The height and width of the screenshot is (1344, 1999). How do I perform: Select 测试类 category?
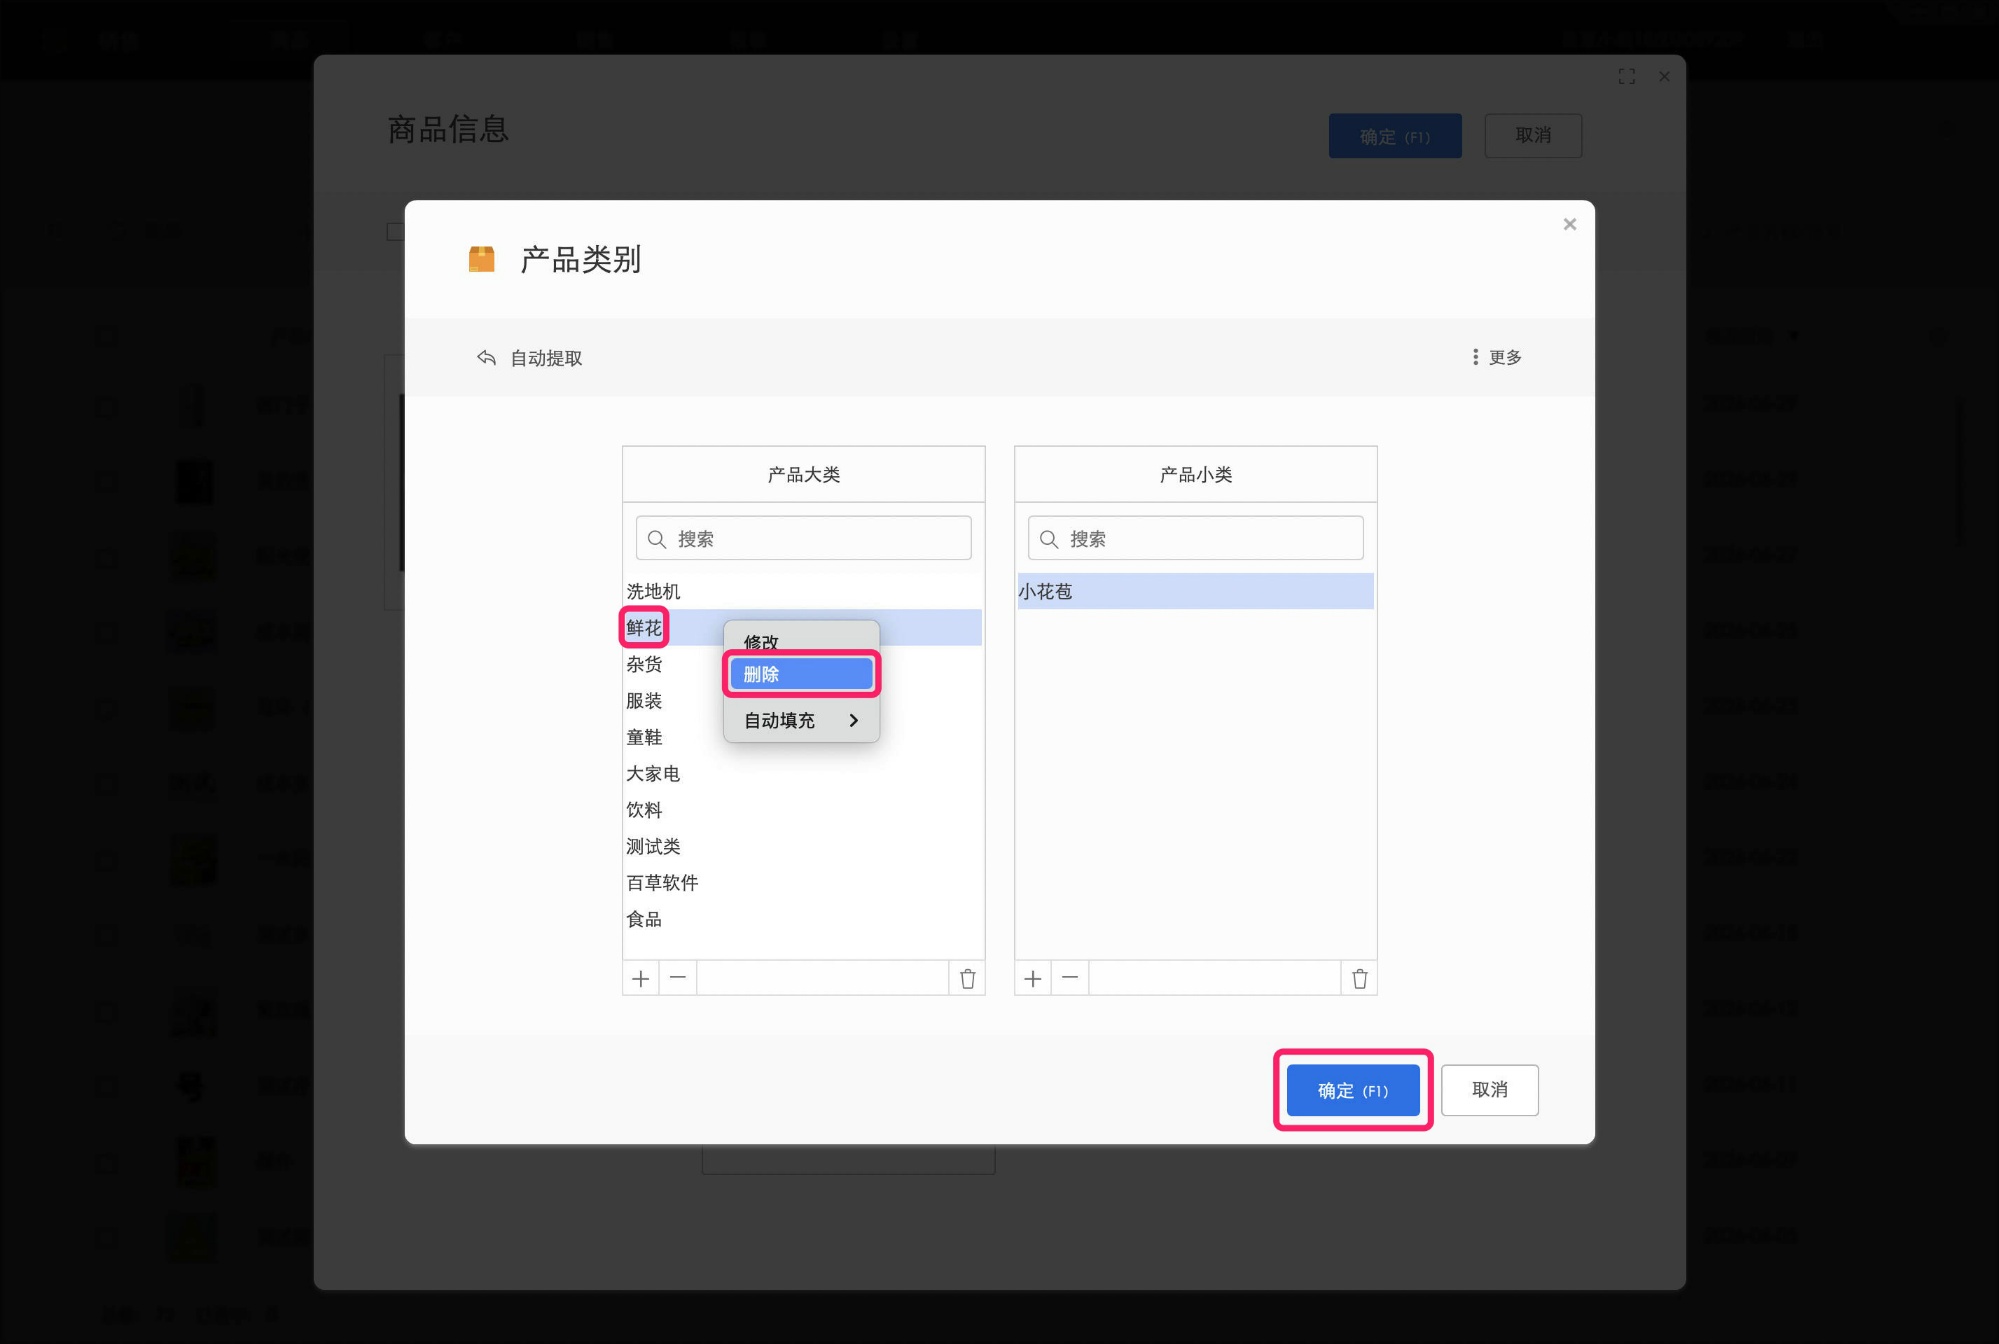point(803,847)
